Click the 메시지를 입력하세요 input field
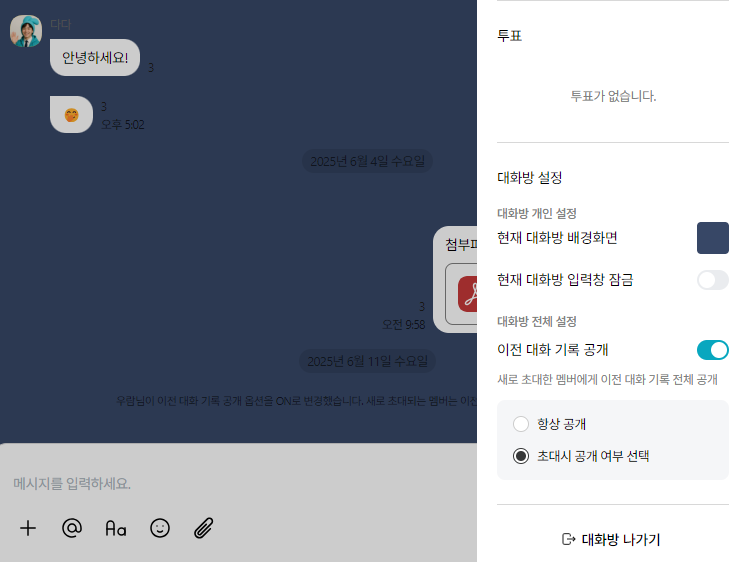 238,484
